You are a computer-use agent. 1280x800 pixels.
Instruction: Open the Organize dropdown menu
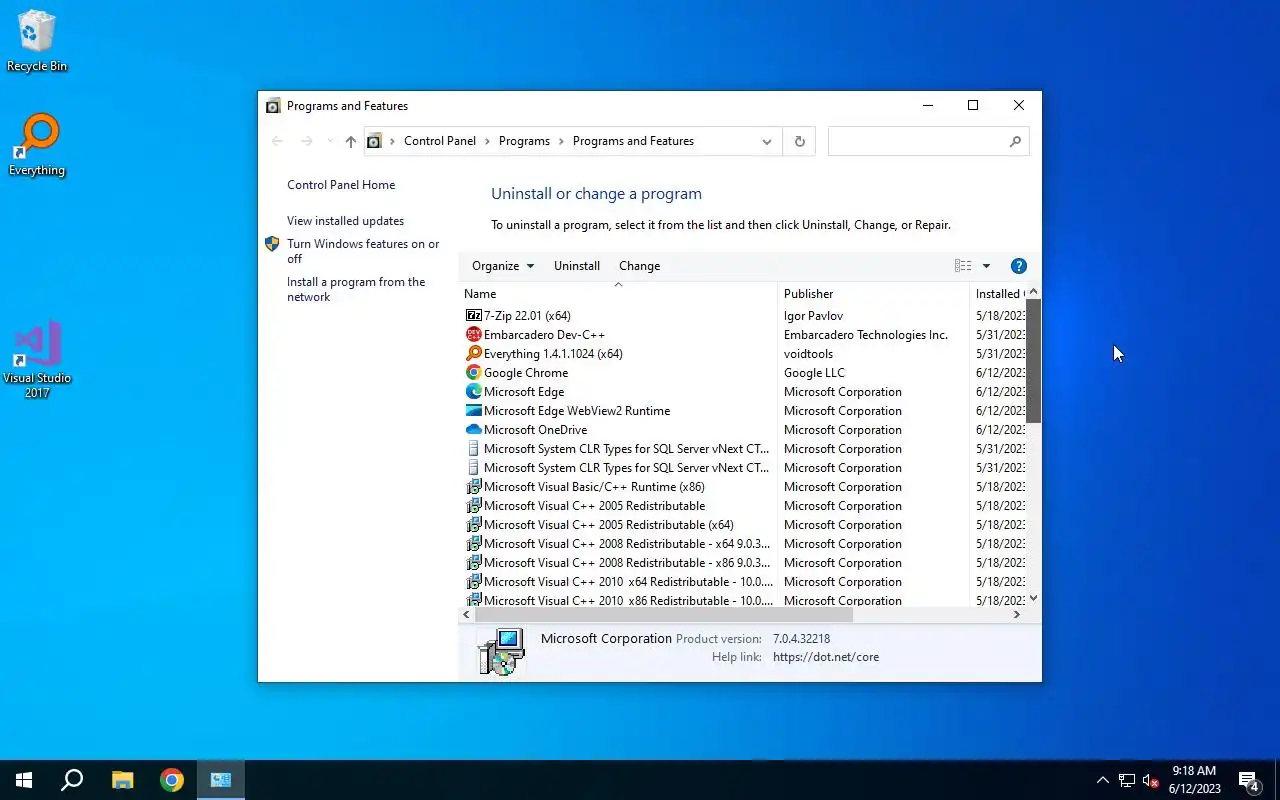click(503, 266)
